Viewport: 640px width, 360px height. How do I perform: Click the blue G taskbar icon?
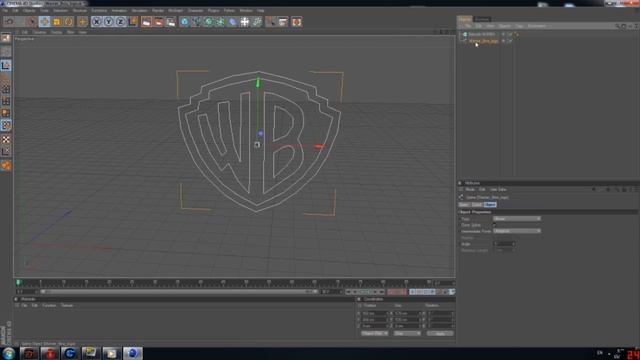coord(70,353)
